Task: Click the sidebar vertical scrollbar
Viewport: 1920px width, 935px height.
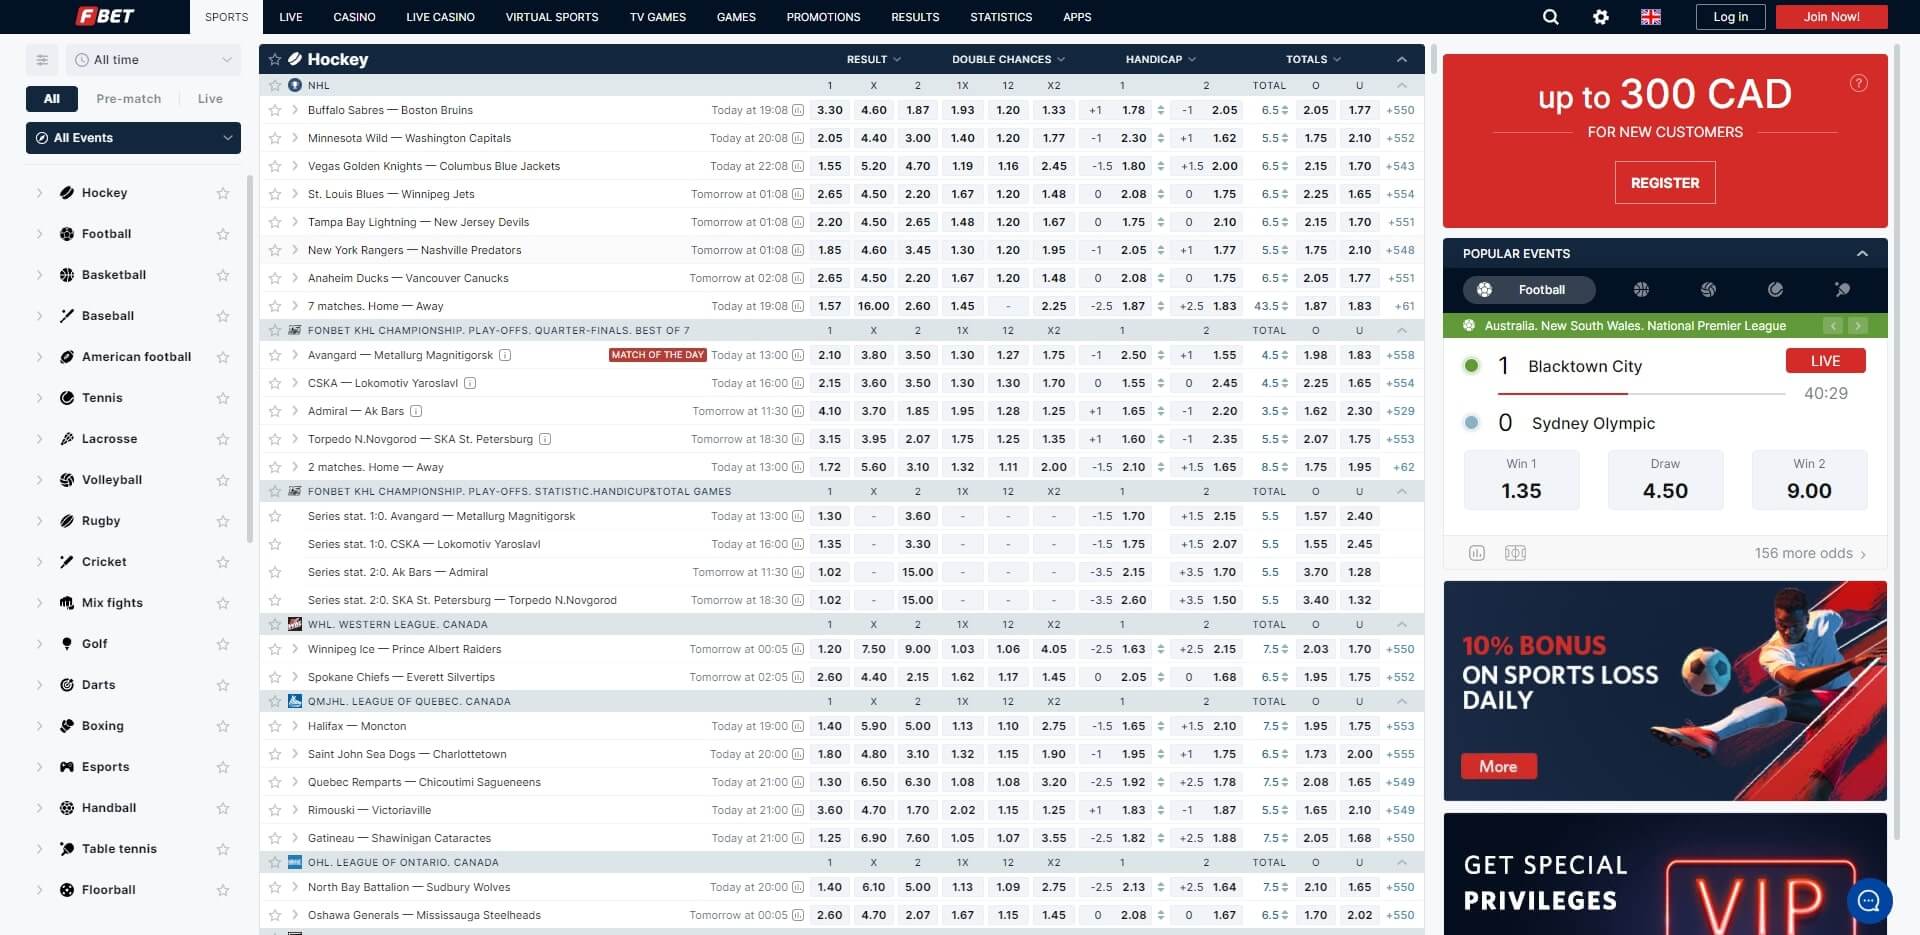Action: 249,360
